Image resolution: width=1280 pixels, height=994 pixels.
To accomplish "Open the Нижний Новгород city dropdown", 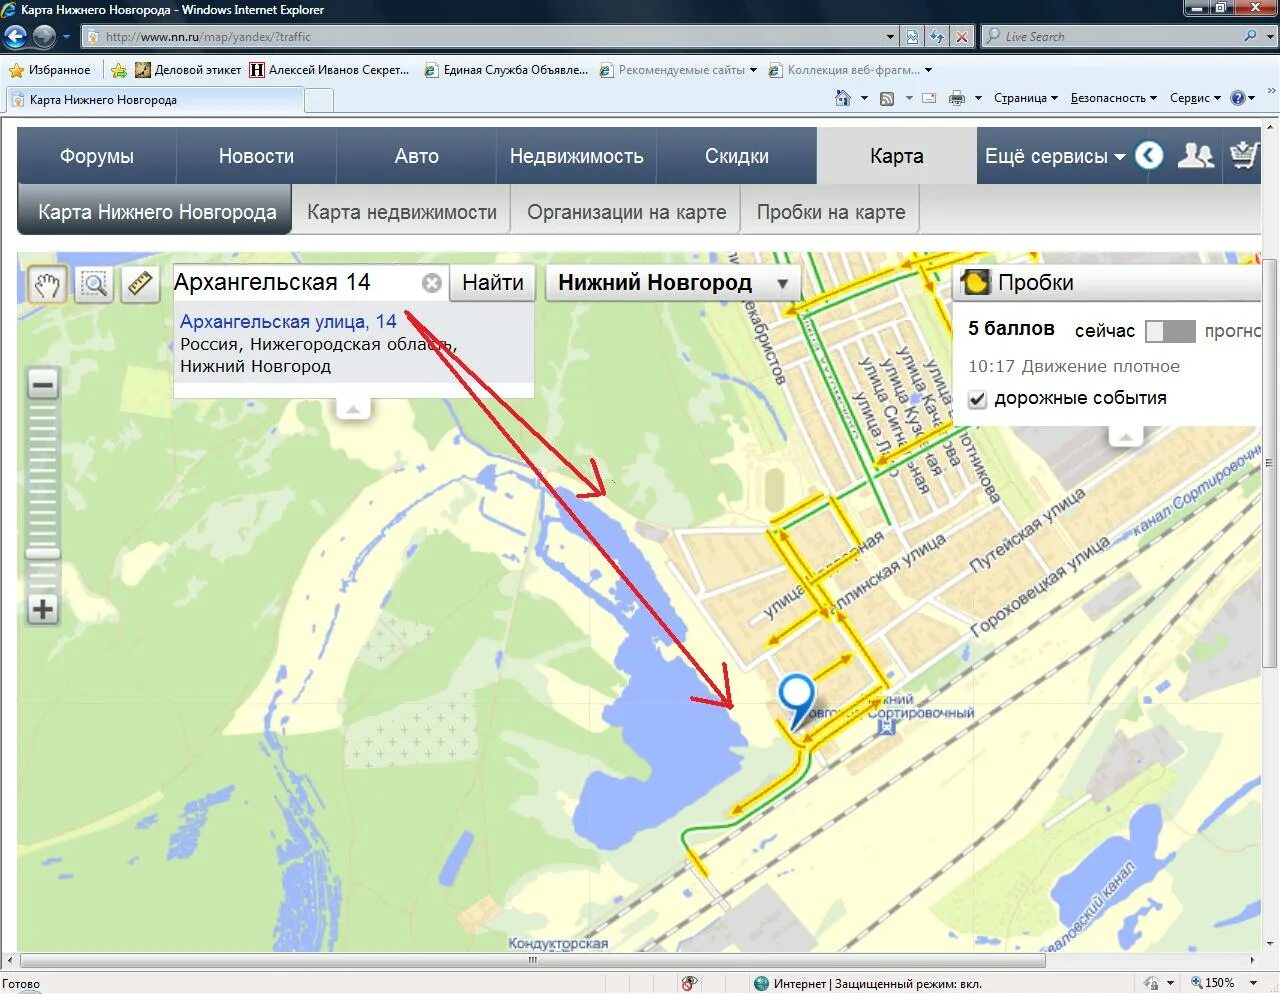I will pyautogui.click(x=673, y=283).
